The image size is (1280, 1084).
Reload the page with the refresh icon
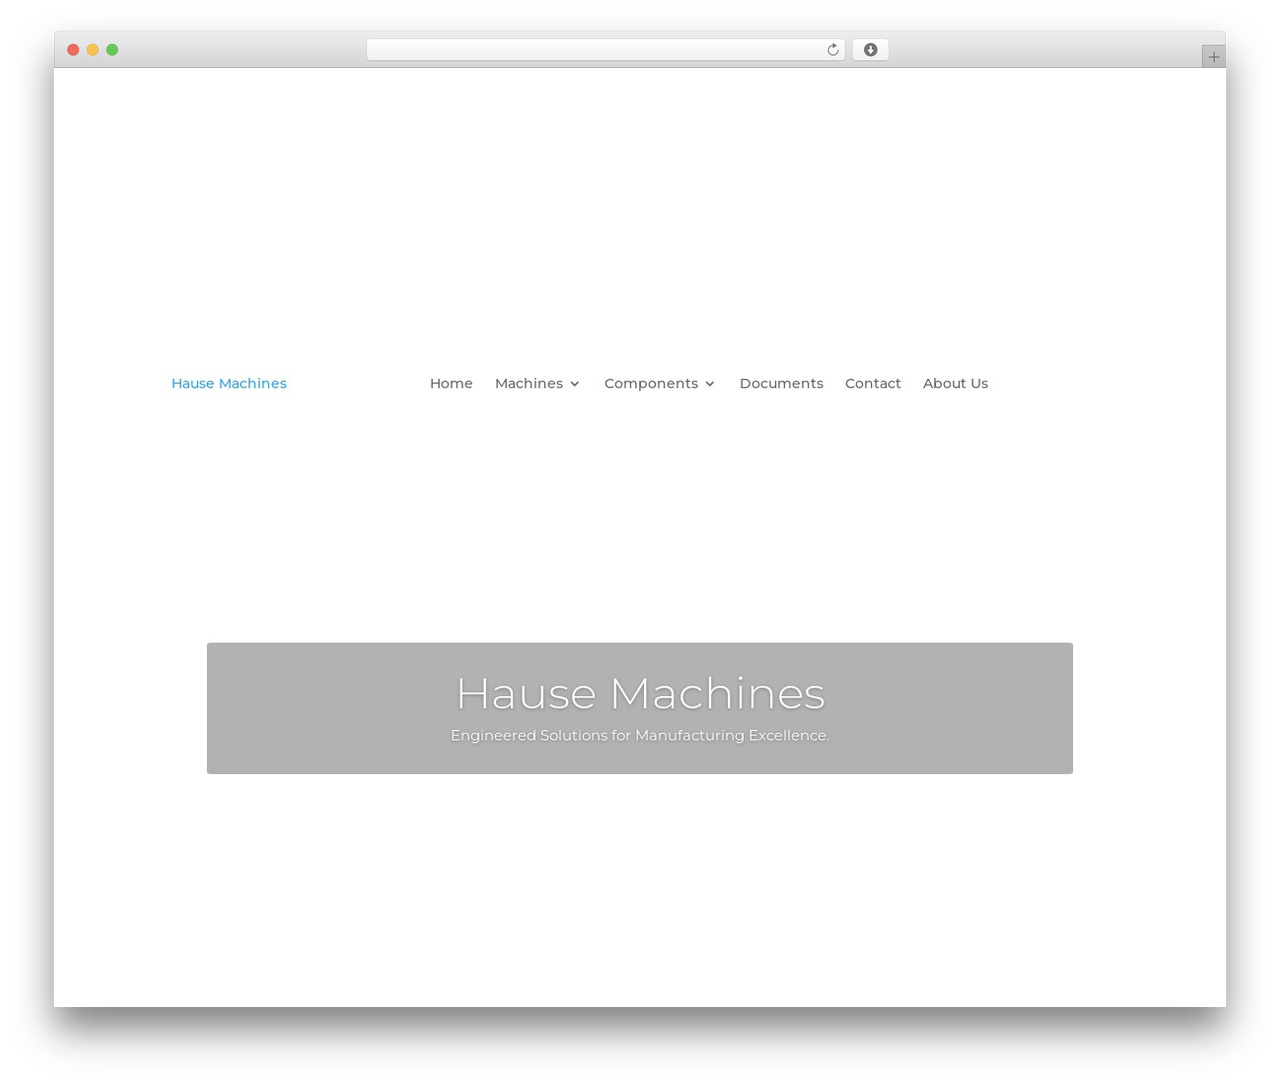(x=832, y=50)
